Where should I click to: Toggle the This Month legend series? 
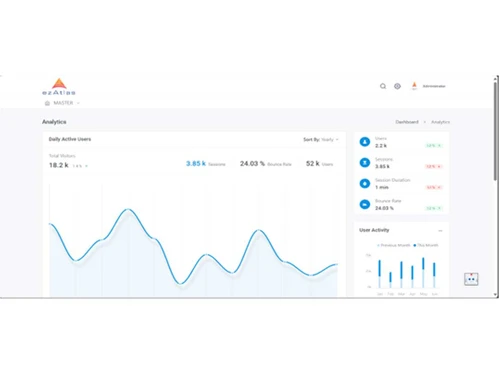pyautogui.click(x=426, y=245)
